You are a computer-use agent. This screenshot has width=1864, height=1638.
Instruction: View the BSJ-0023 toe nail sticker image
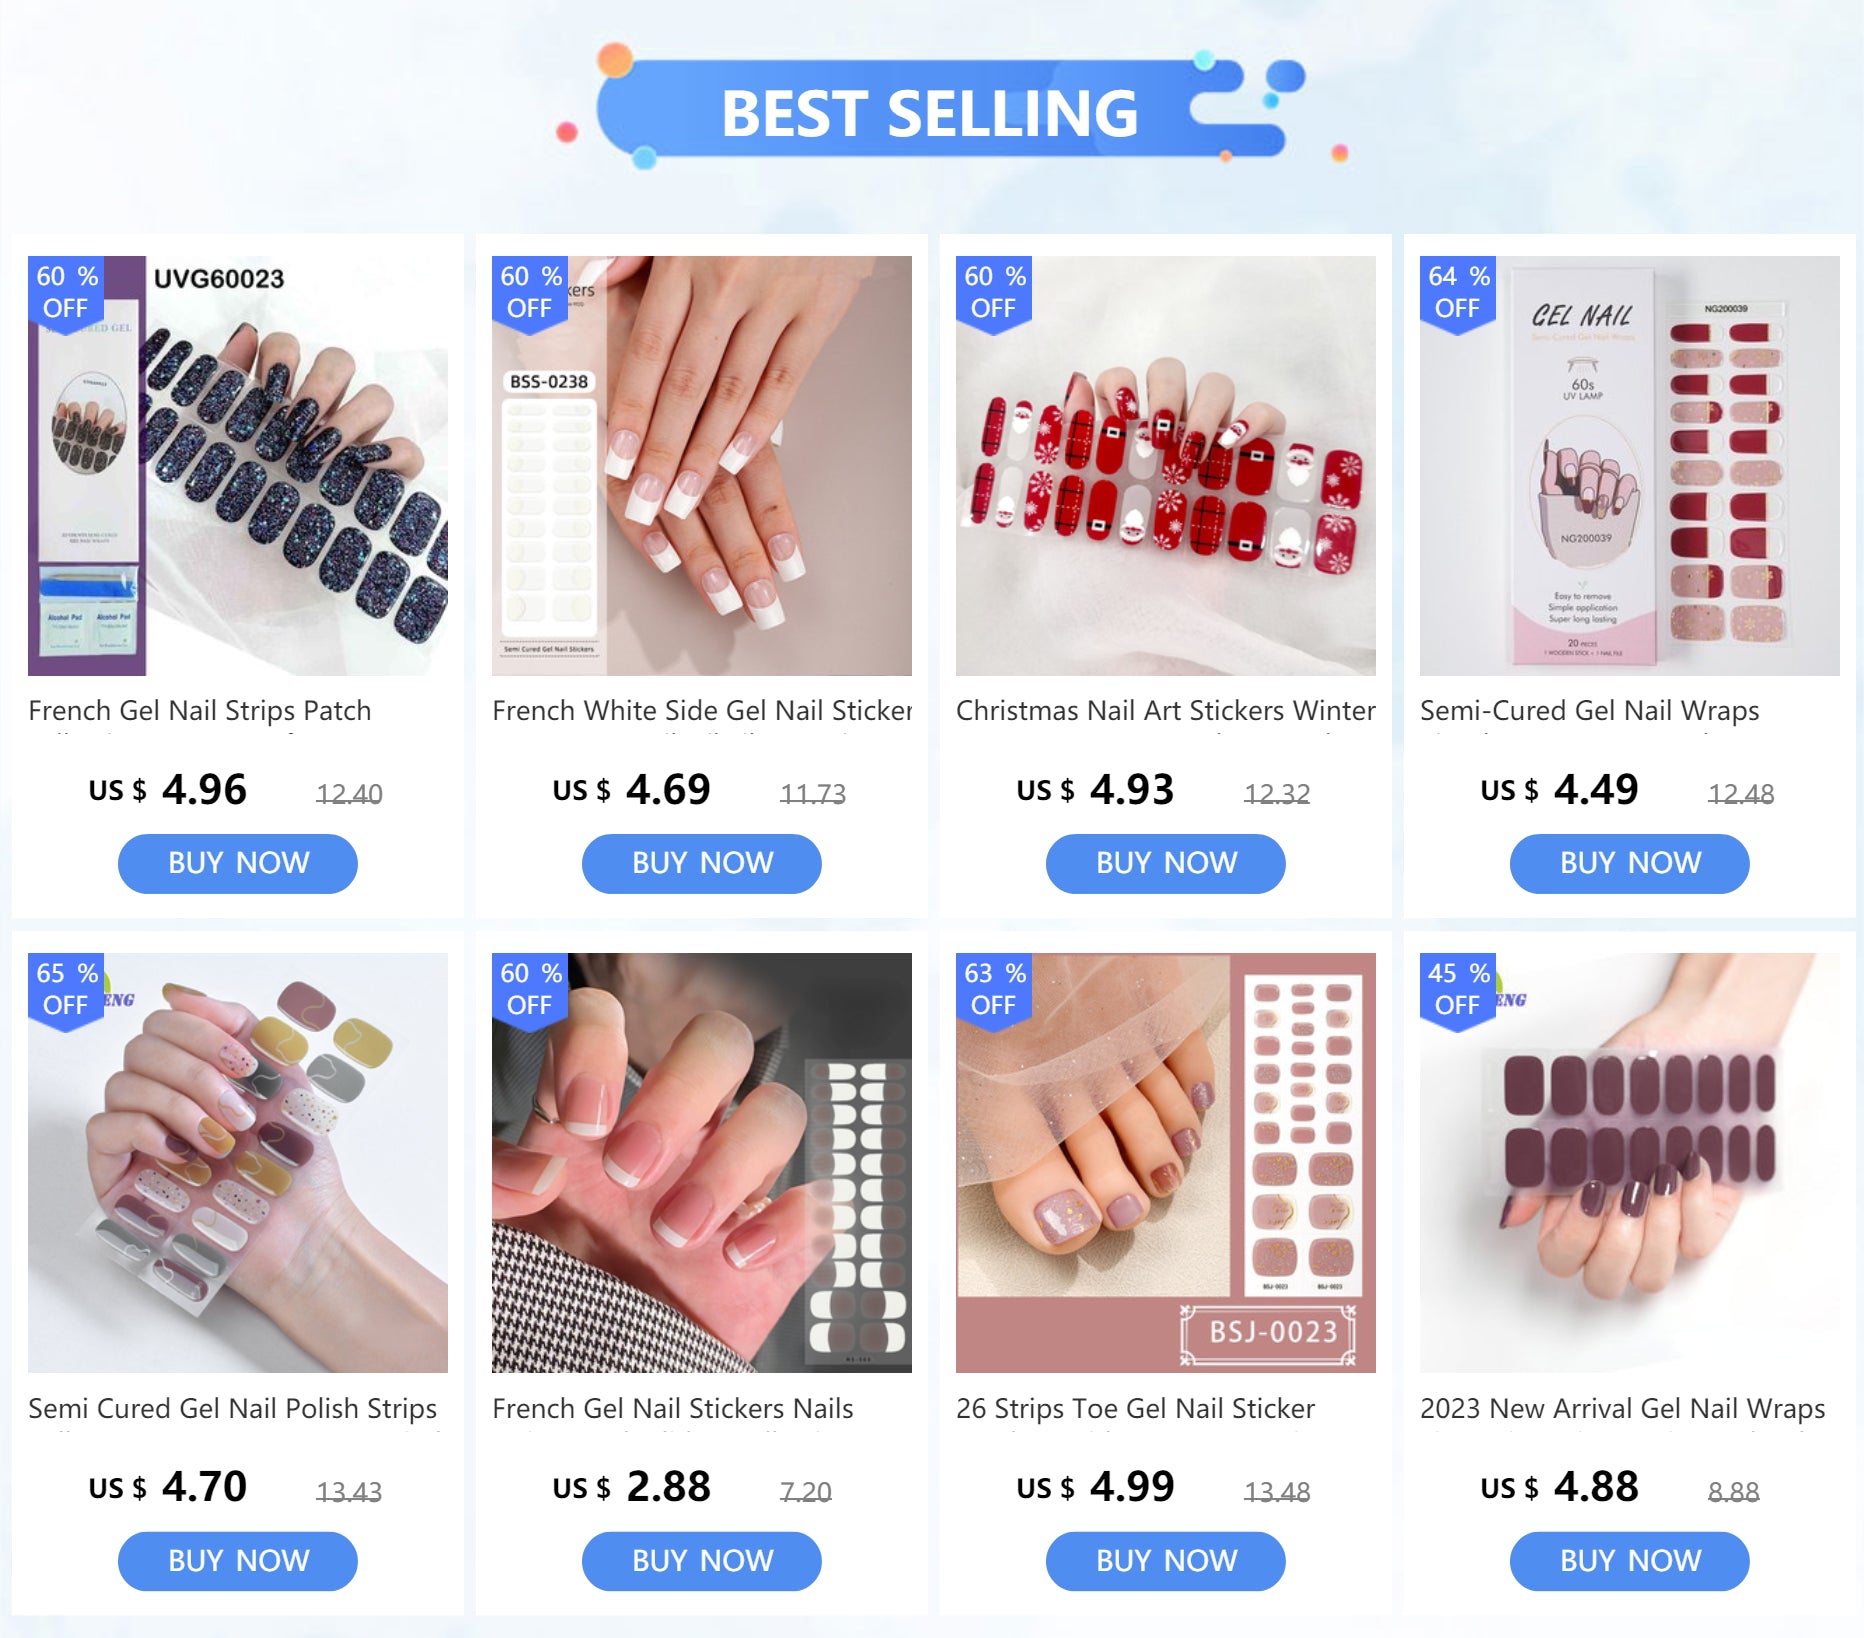[x=1166, y=1163]
